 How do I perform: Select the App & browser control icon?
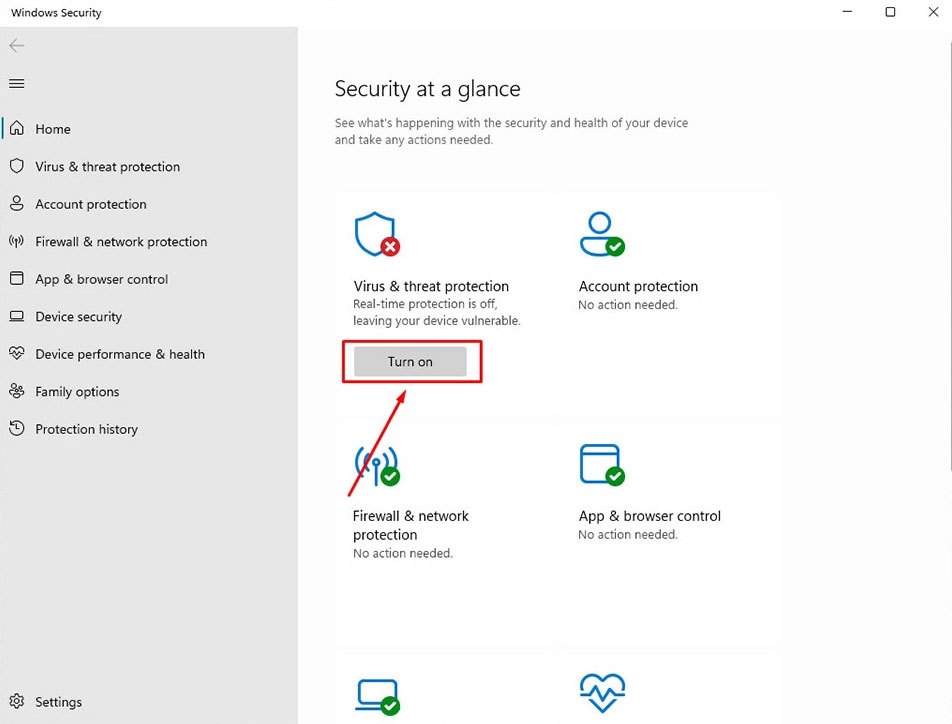click(x=16, y=279)
